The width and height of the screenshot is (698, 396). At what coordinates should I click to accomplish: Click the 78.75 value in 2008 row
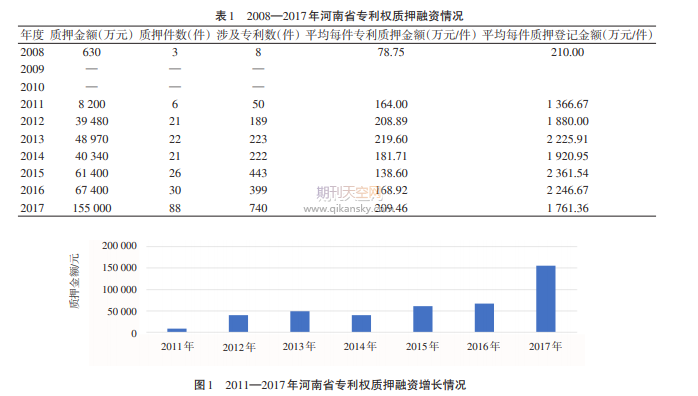click(x=391, y=53)
